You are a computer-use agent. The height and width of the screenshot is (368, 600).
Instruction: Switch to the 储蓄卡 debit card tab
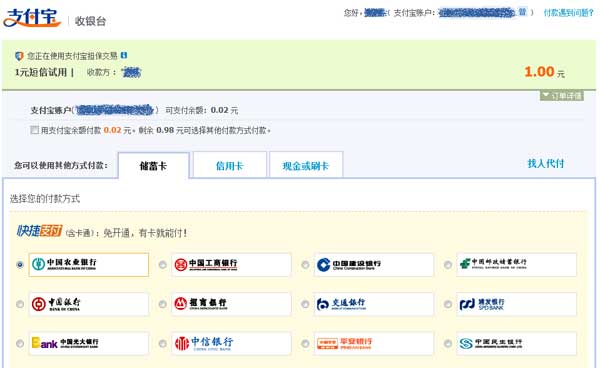(153, 165)
